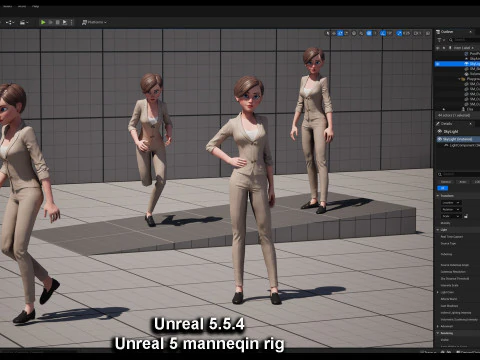
Task: Toggle scale snapping in viewport toolbar
Action: [x=399, y=33]
